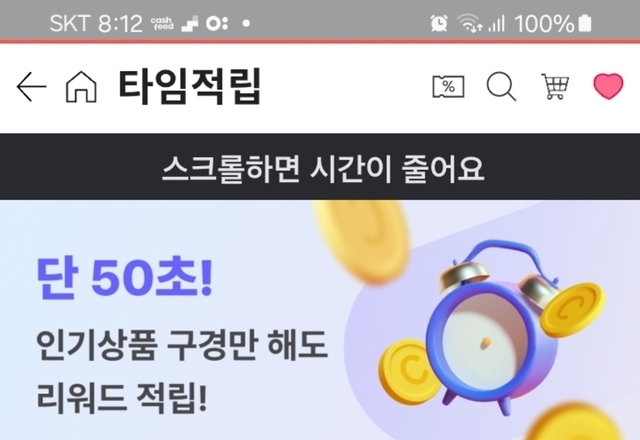The width and height of the screenshot is (640, 440).
Task: Open the percent coupon ticket icon
Action: click(x=448, y=87)
